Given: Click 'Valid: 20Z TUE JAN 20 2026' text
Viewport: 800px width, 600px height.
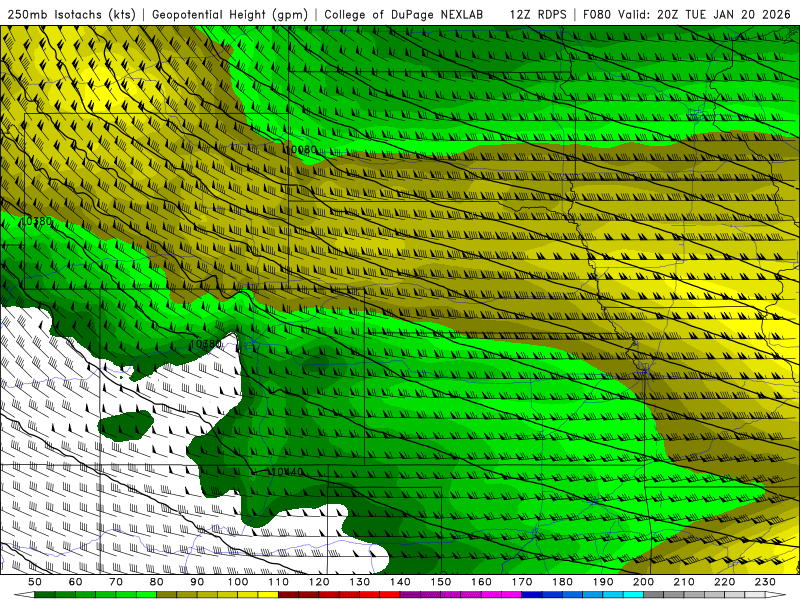Looking at the screenshot, I should pyautogui.click(x=704, y=14).
